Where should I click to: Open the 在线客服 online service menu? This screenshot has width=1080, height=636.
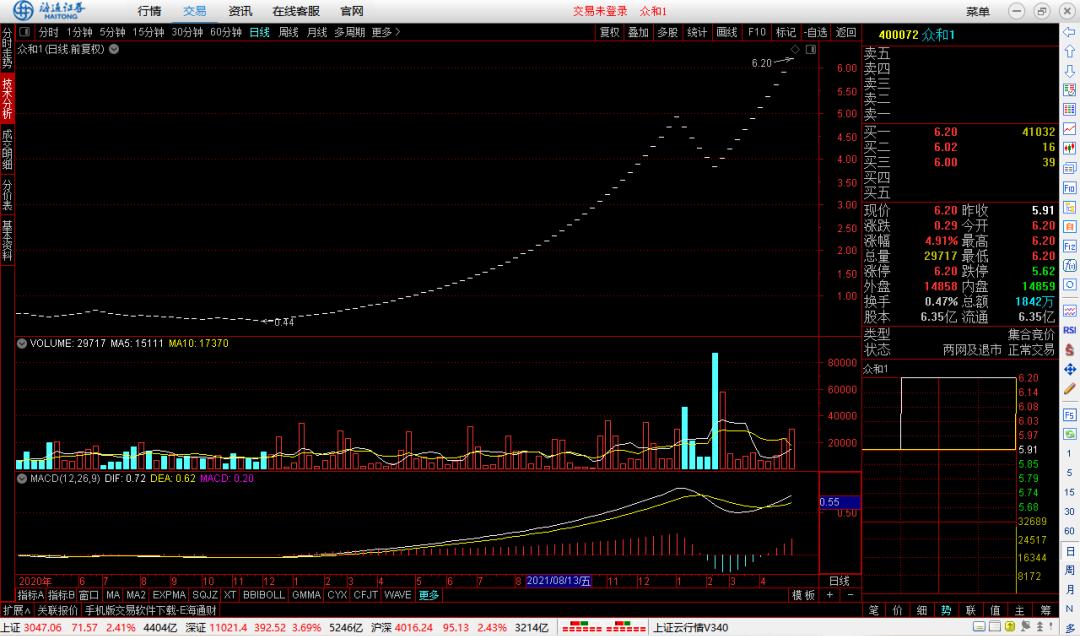pos(296,11)
